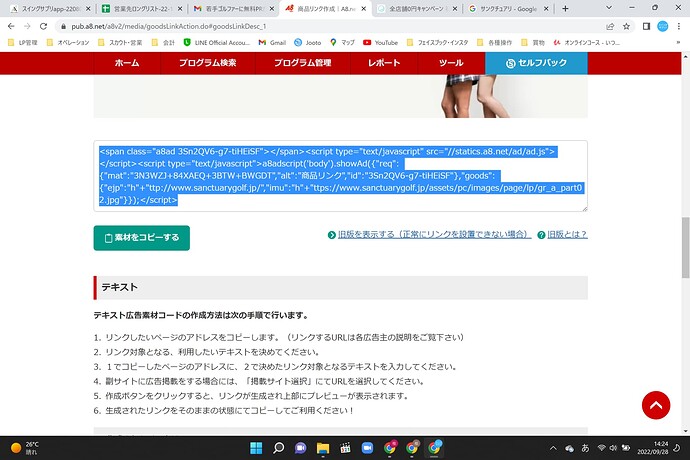Open the マップ bookmark
The image size is (690, 460).
[342, 43]
